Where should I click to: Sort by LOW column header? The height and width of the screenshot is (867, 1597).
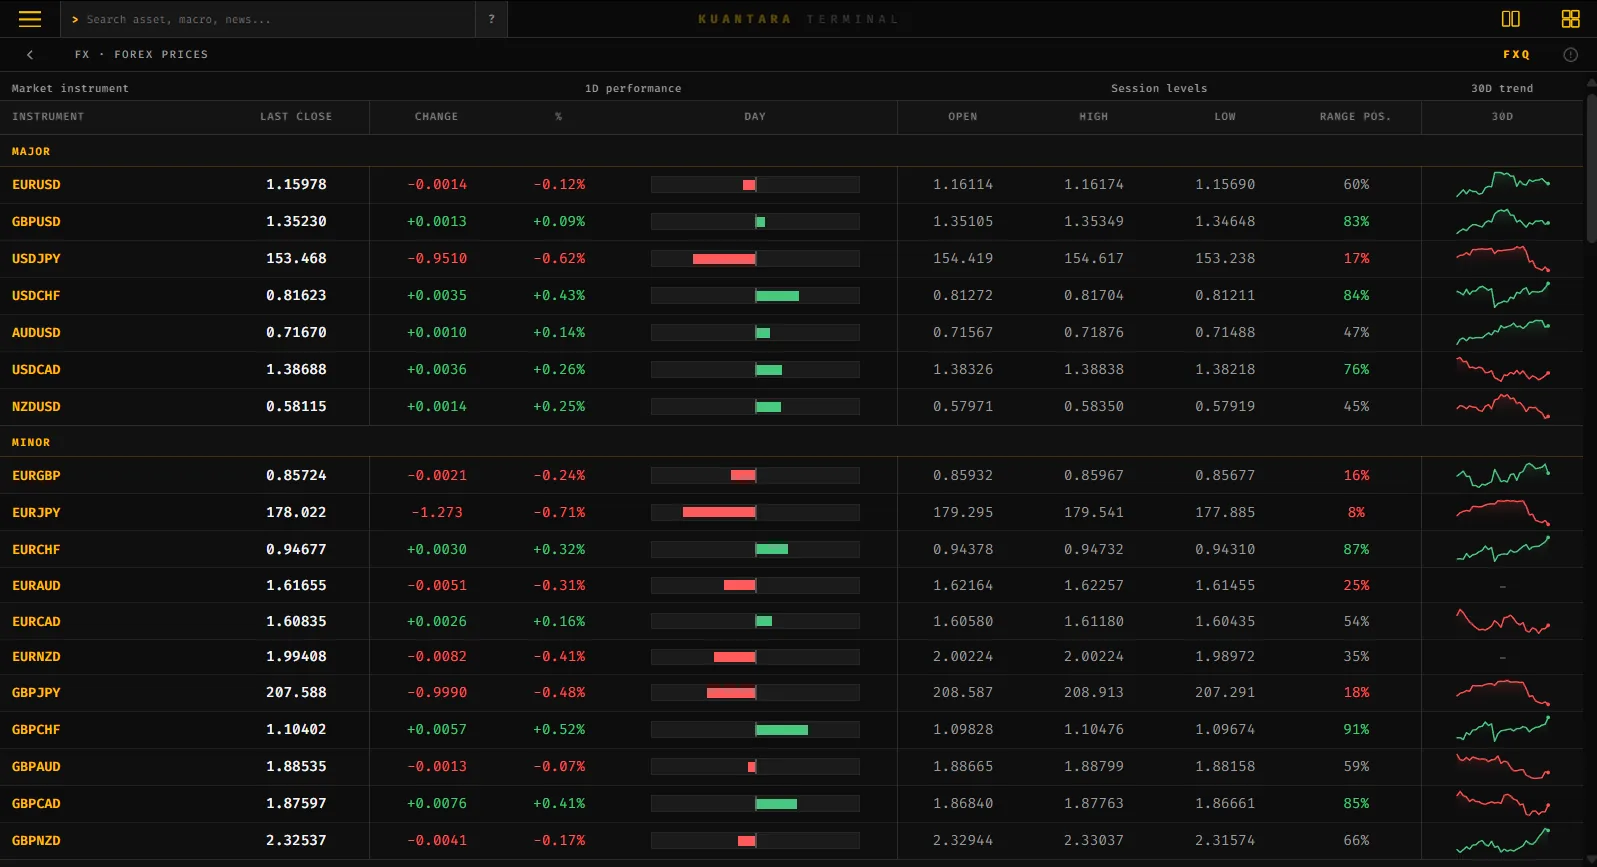point(1225,117)
